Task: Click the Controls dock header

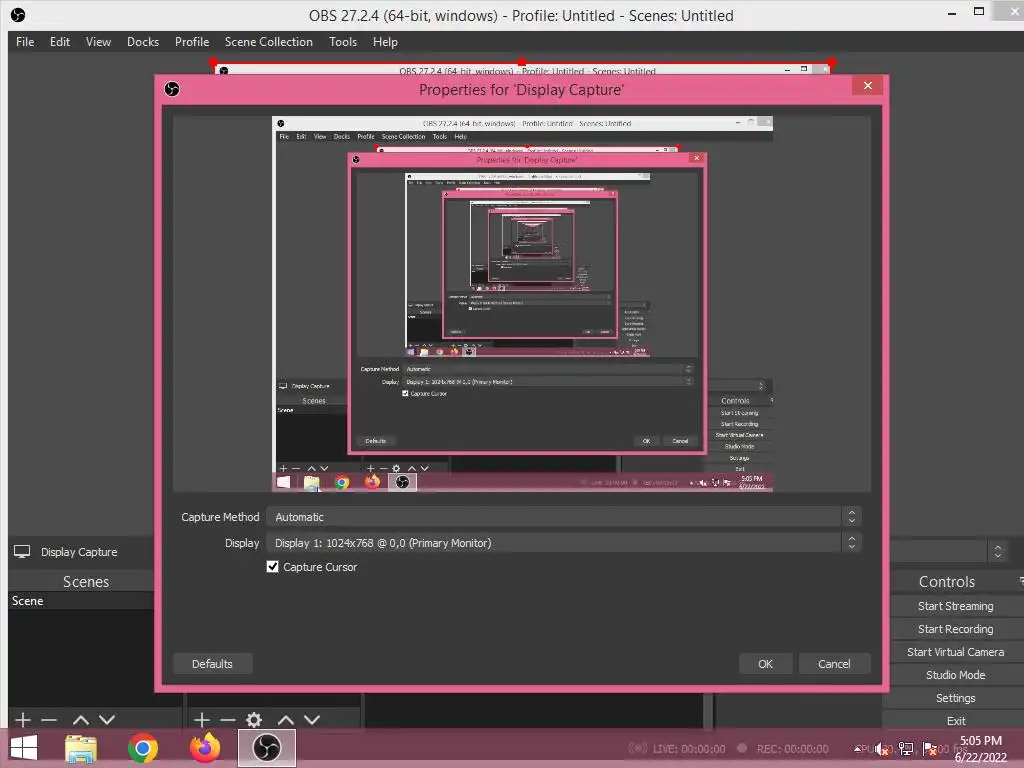Action: 947,581
